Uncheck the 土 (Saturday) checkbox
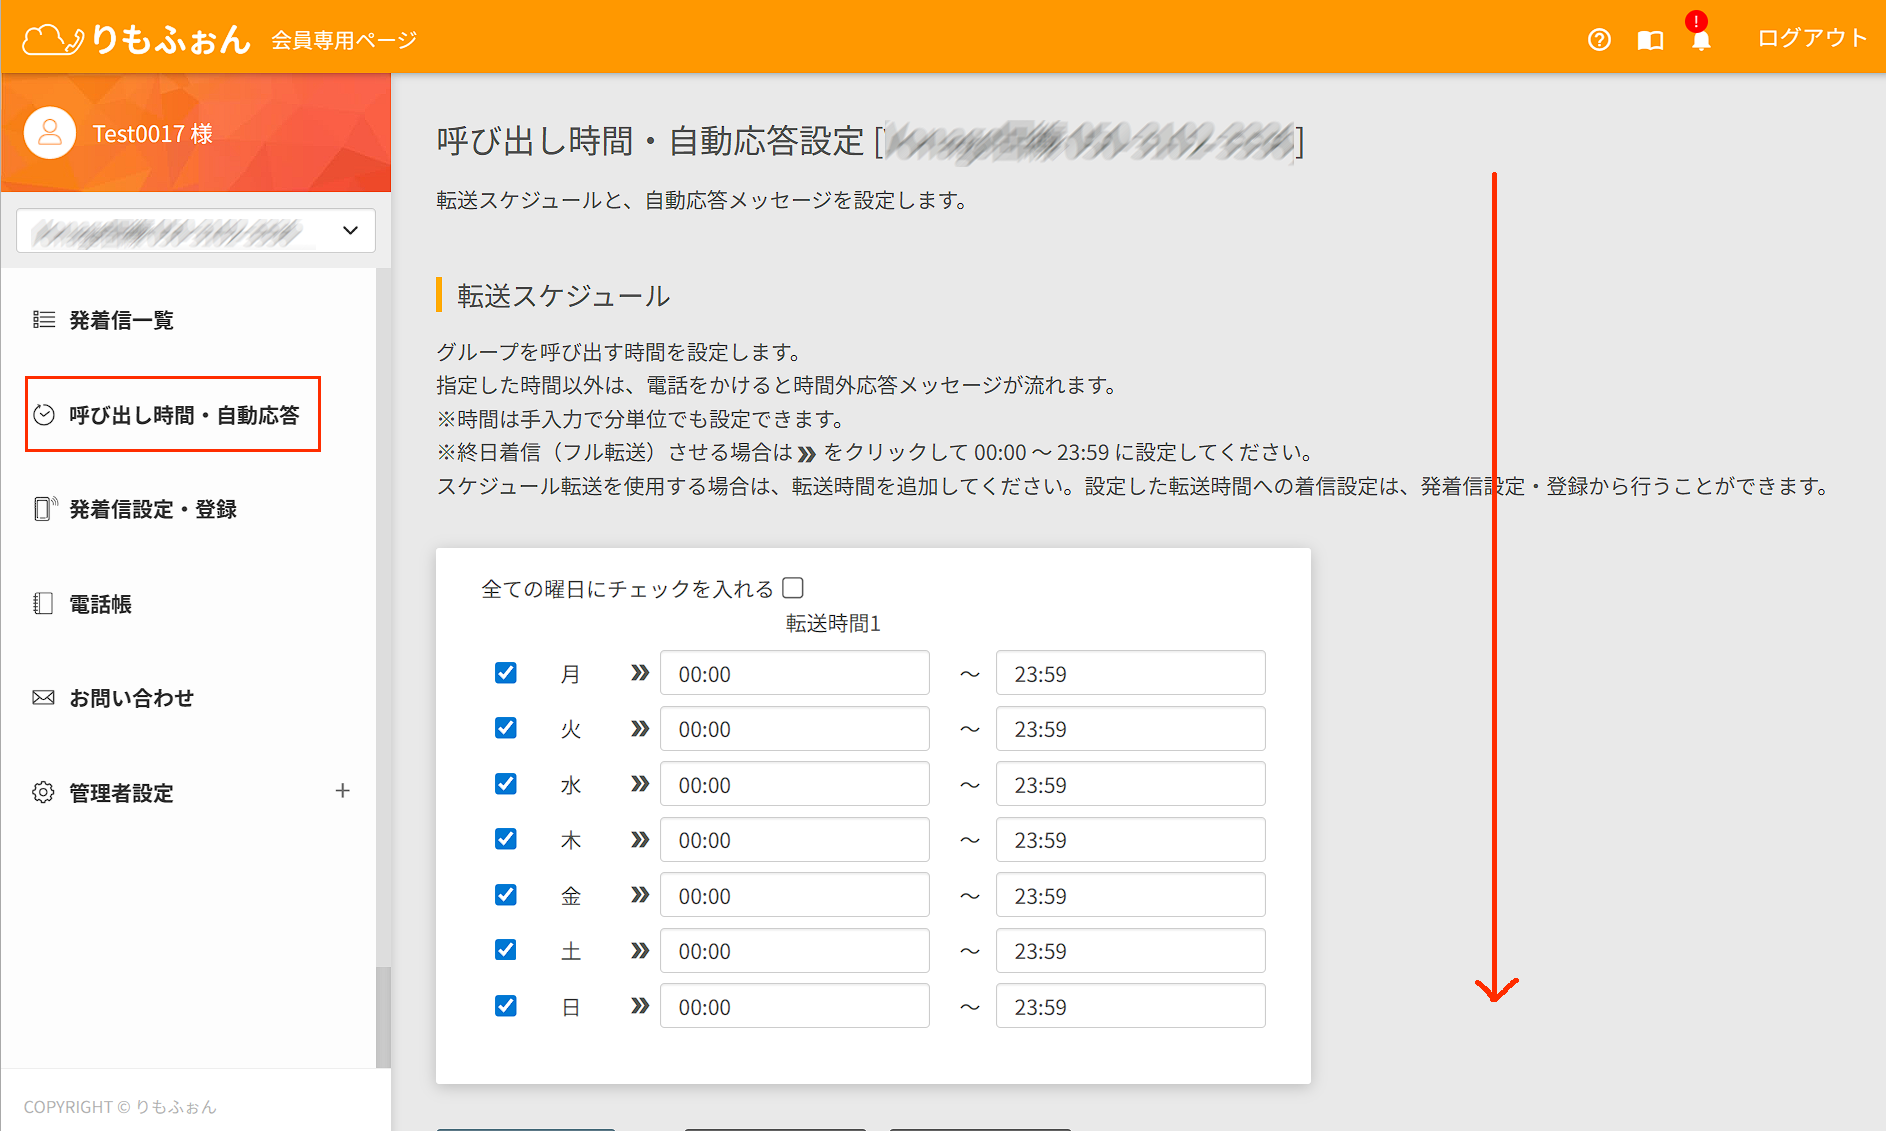The image size is (1886, 1131). click(x=506, y=950)
